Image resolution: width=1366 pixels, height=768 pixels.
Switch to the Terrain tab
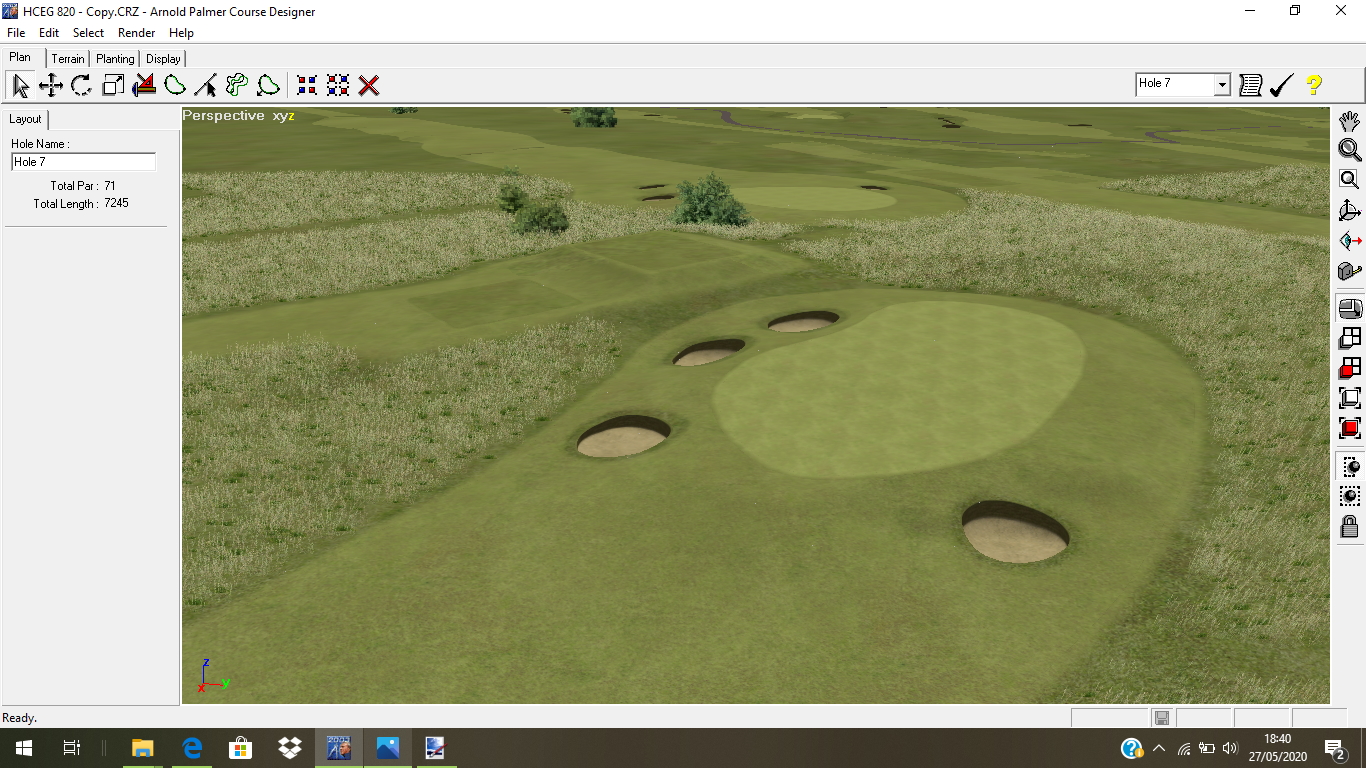click(69, 59)
